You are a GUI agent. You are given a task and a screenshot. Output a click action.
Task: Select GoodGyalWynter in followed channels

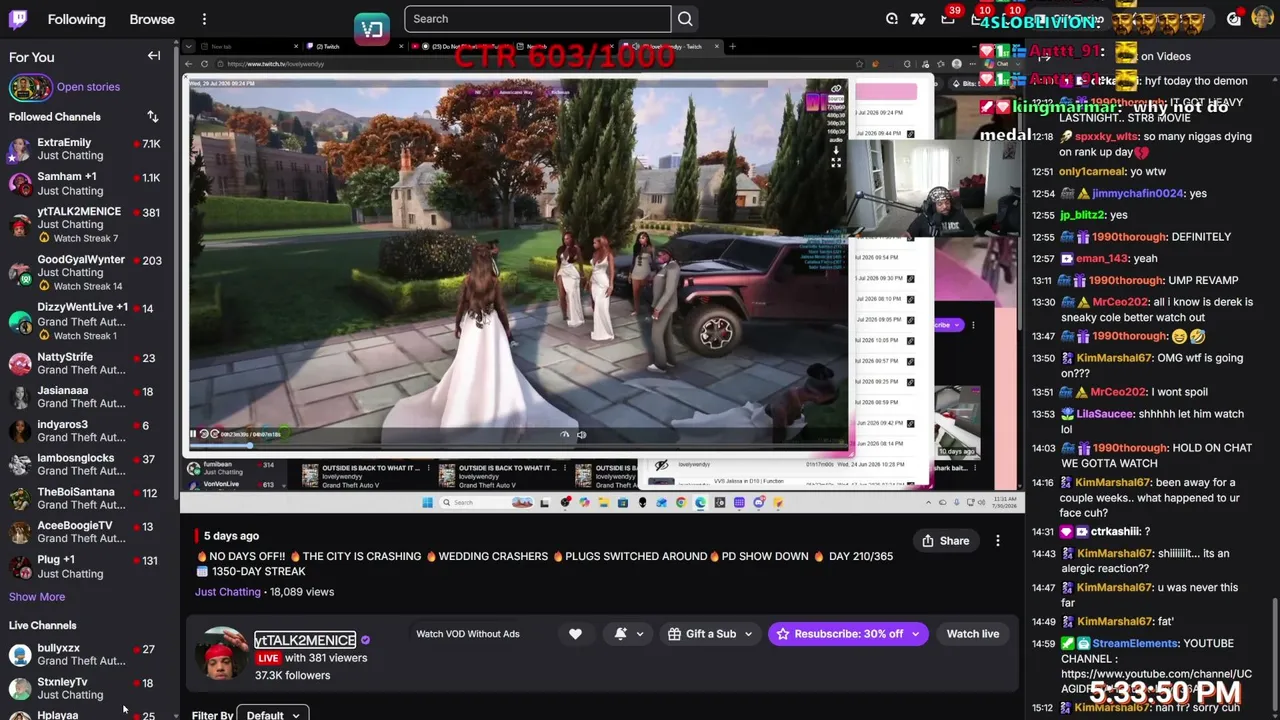pos(88,272)
